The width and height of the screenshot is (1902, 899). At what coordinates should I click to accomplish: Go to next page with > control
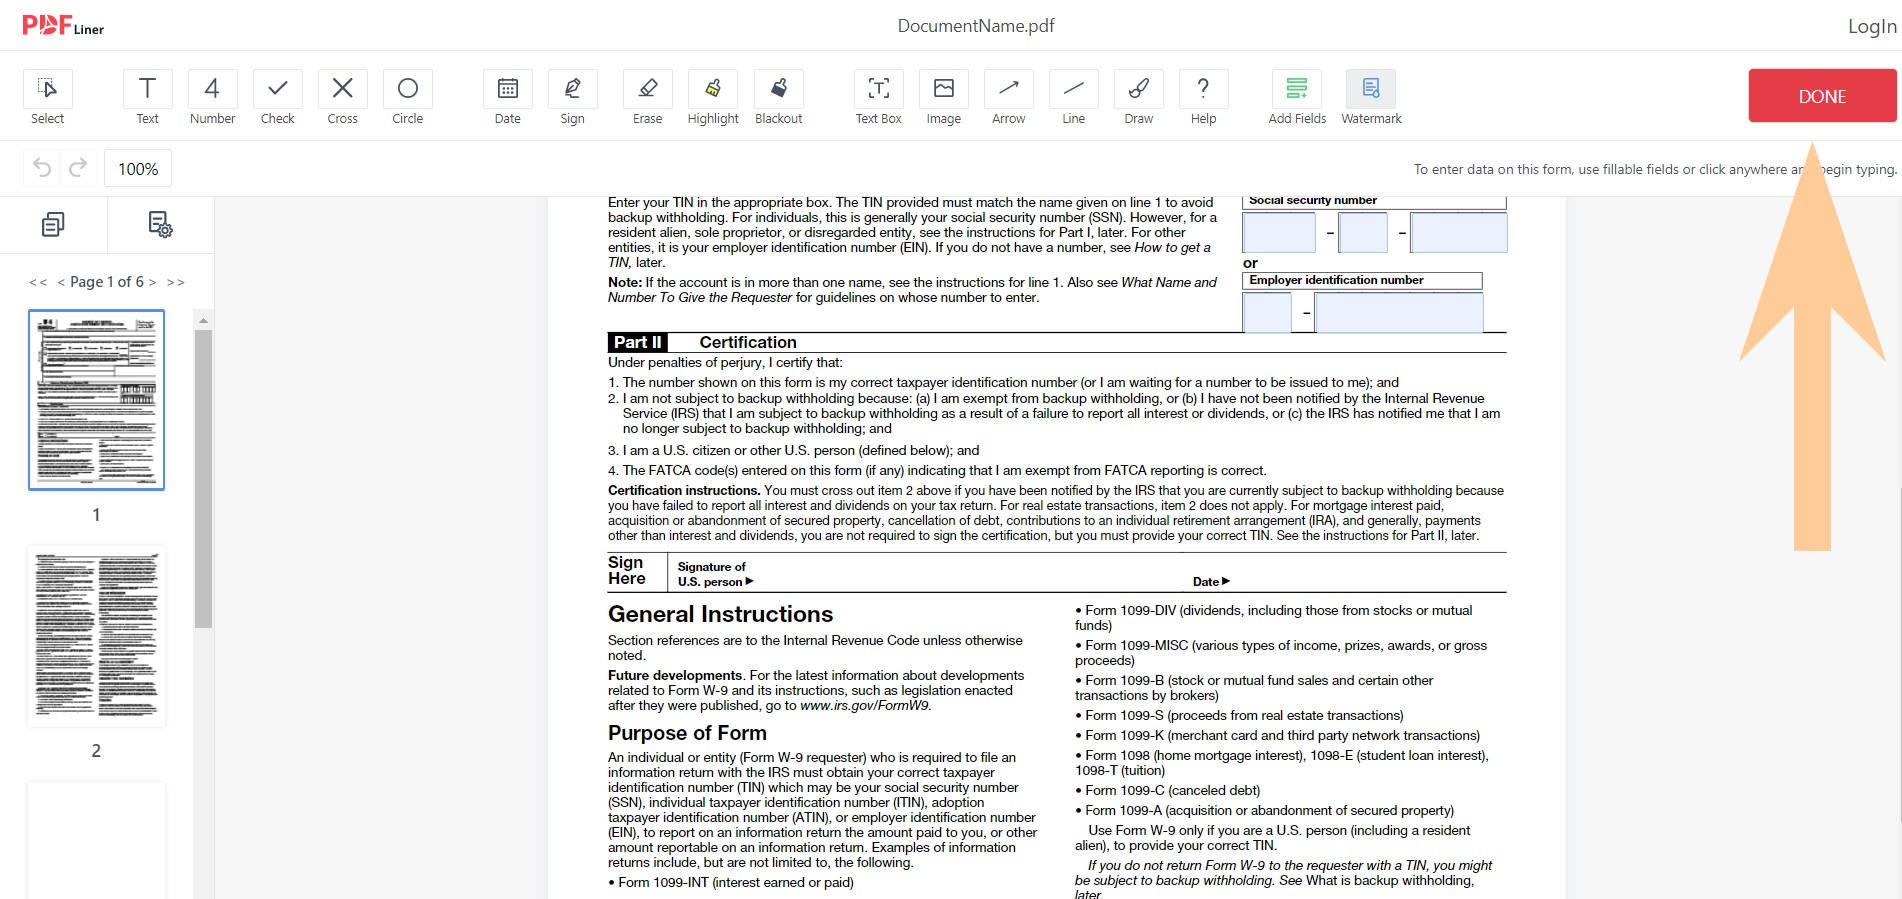point(152,282)
